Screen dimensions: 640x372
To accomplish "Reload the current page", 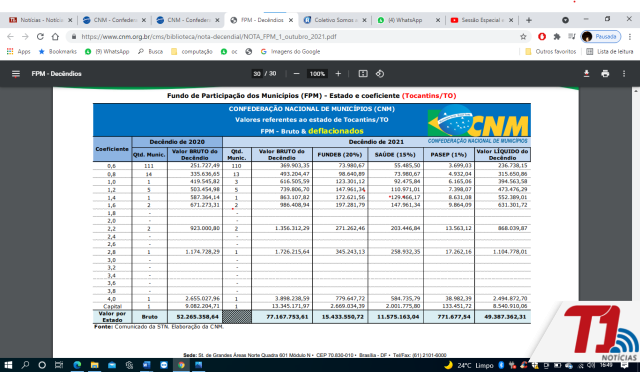I will [x=40, y=37].
